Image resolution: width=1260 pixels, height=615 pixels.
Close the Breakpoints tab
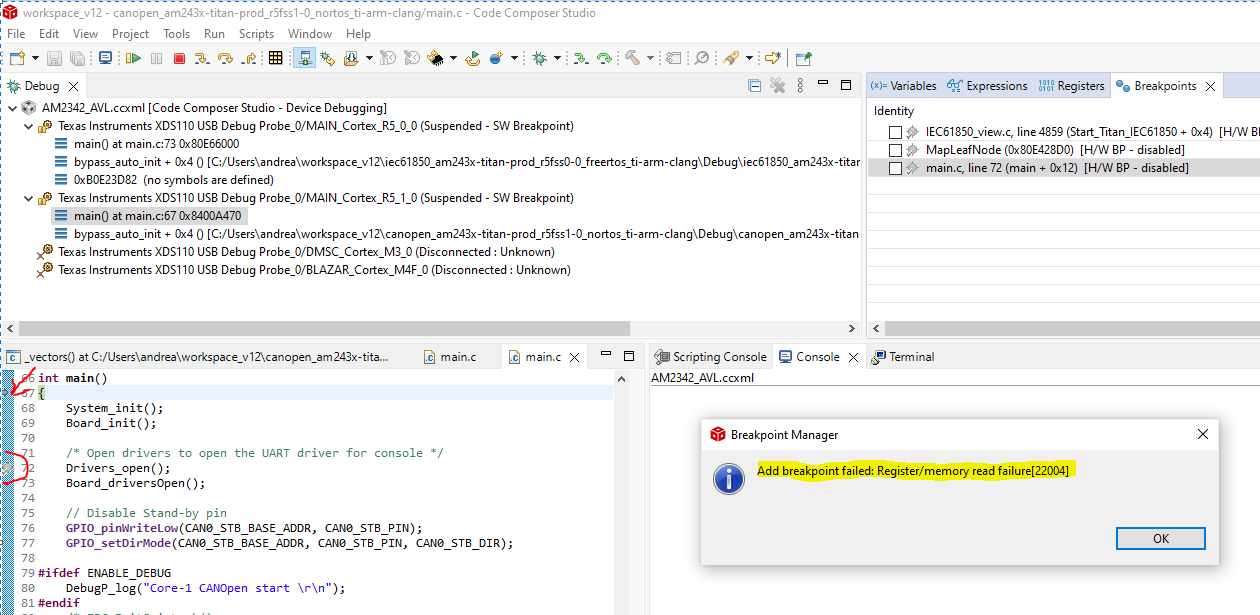click(x=1210, y=86)
